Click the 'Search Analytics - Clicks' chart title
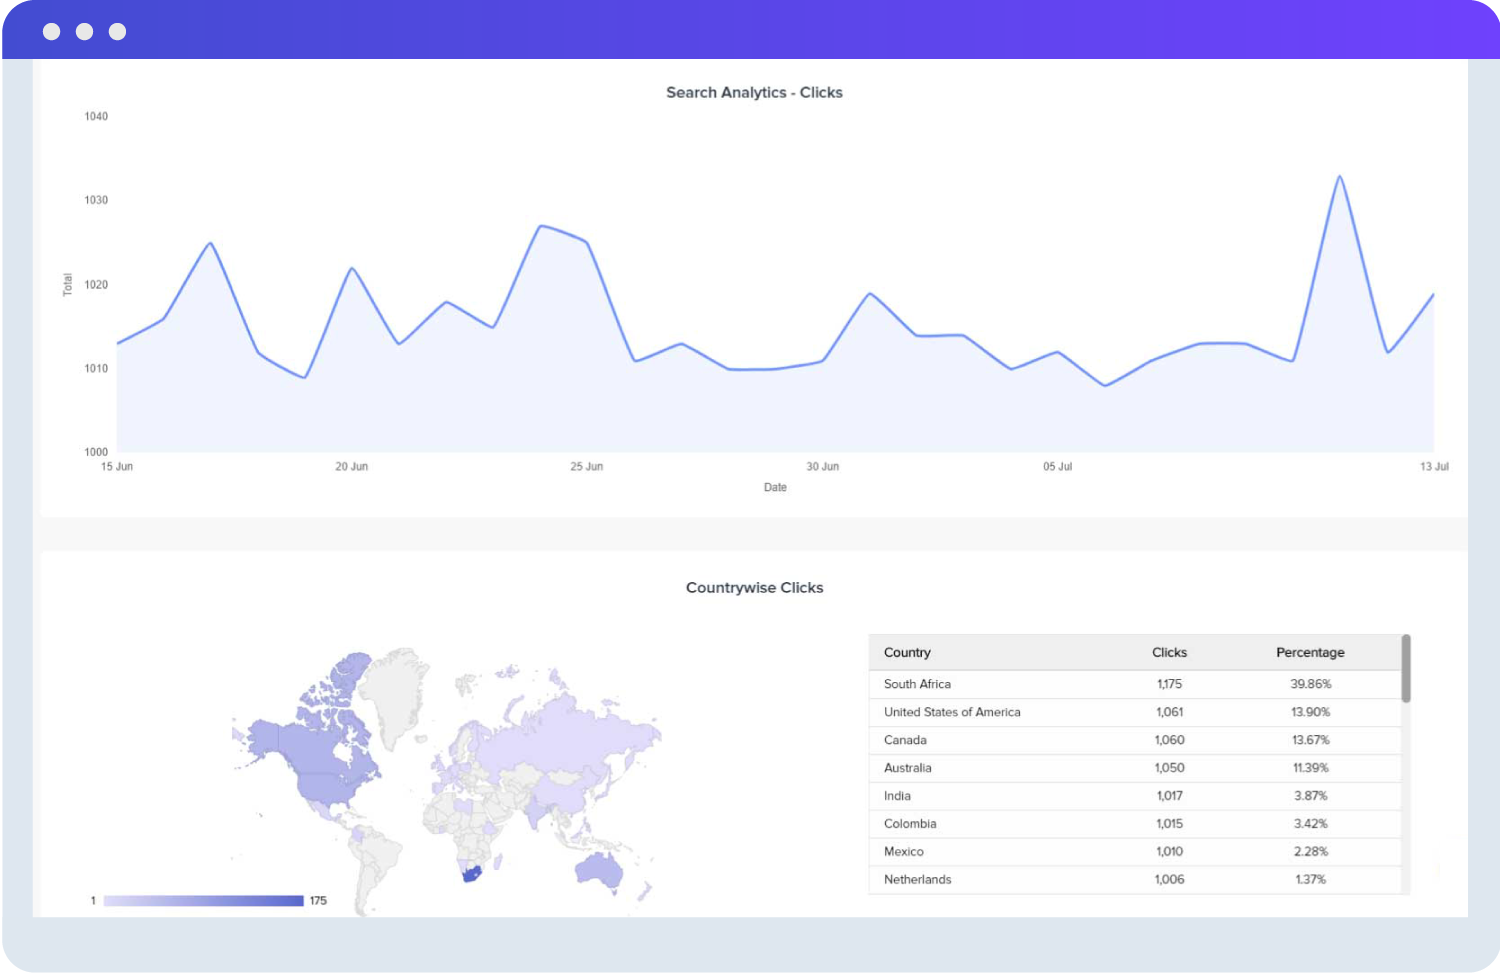 click(x=754, y=92)
